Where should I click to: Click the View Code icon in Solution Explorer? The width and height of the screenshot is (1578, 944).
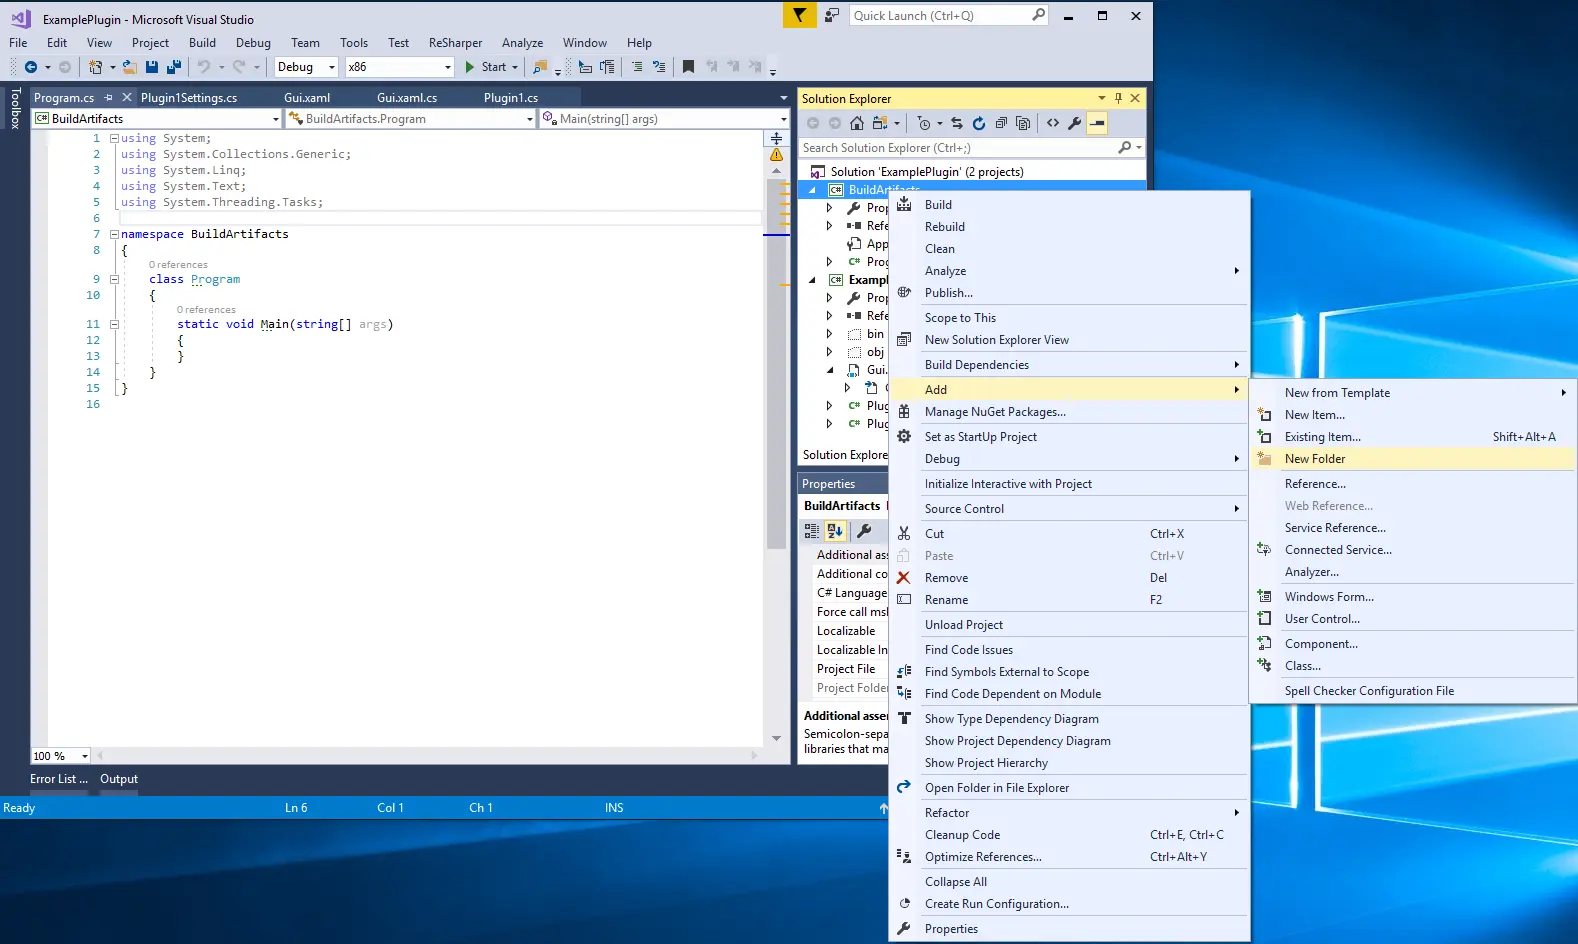point(1053,123)
